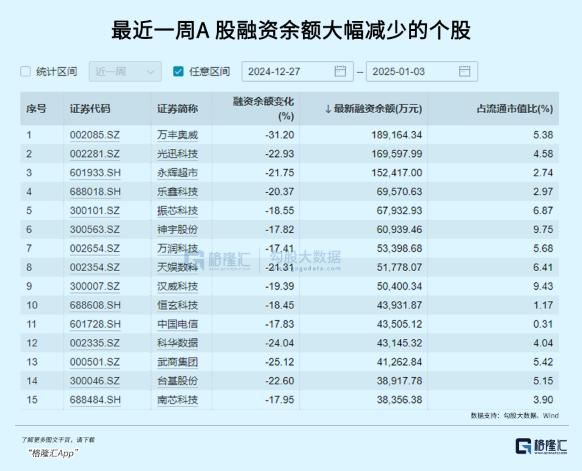Open stock code 300046.SZ link
The image size is (582, 471).
(95, 381)
